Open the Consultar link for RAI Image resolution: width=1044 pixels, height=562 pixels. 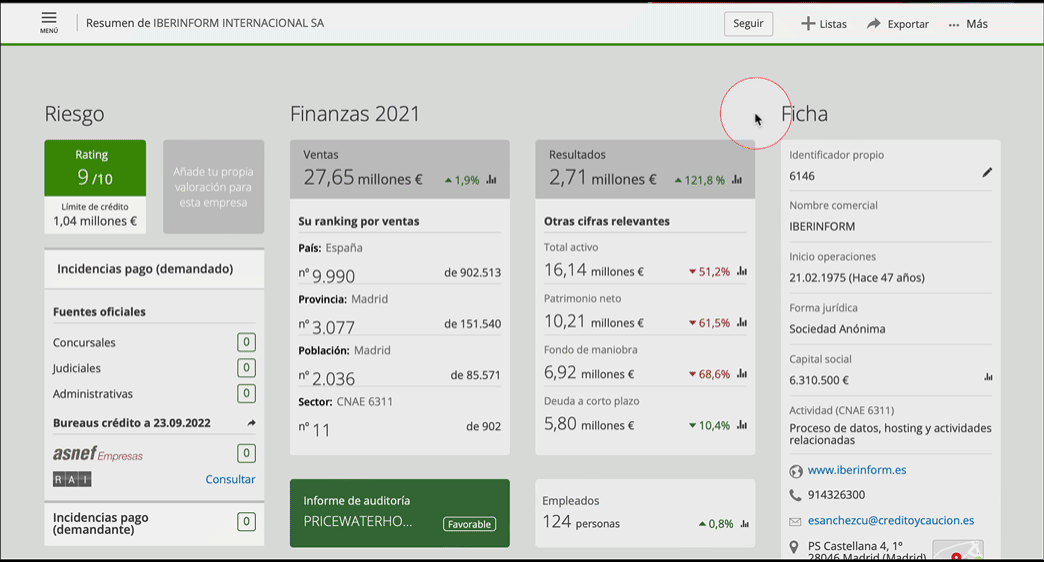(230, 479)
